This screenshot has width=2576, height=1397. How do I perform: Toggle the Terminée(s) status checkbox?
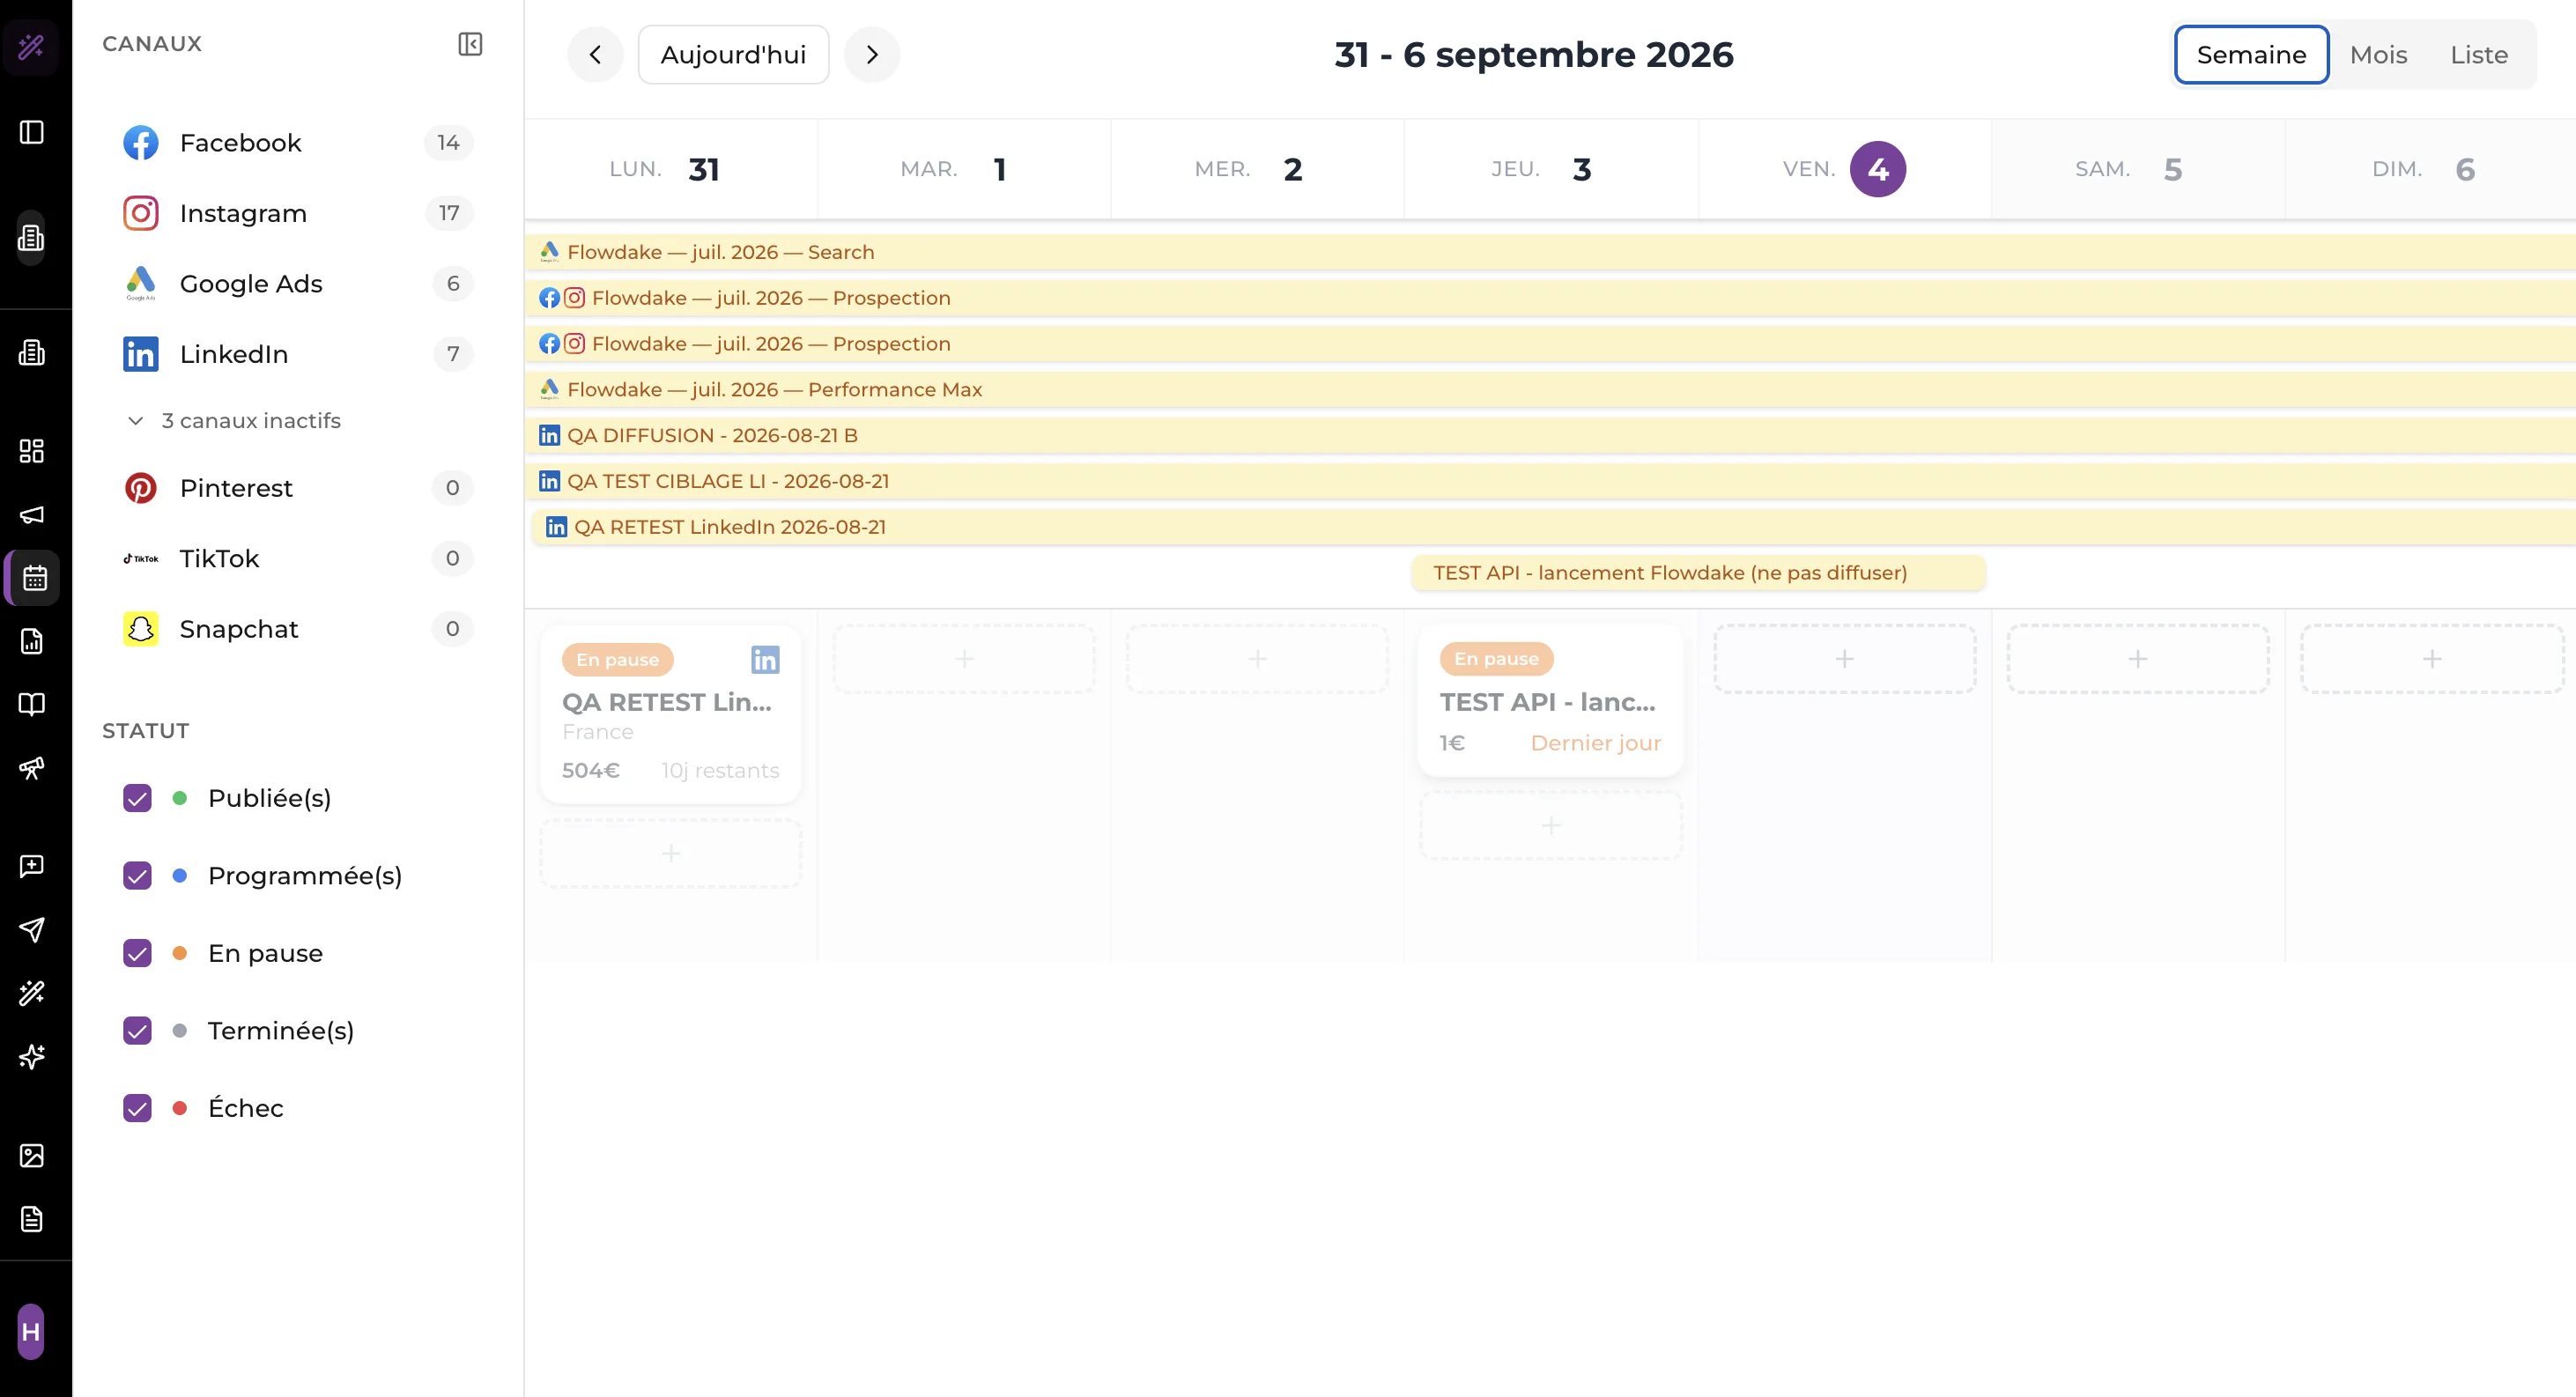(x=137, y=1031)
